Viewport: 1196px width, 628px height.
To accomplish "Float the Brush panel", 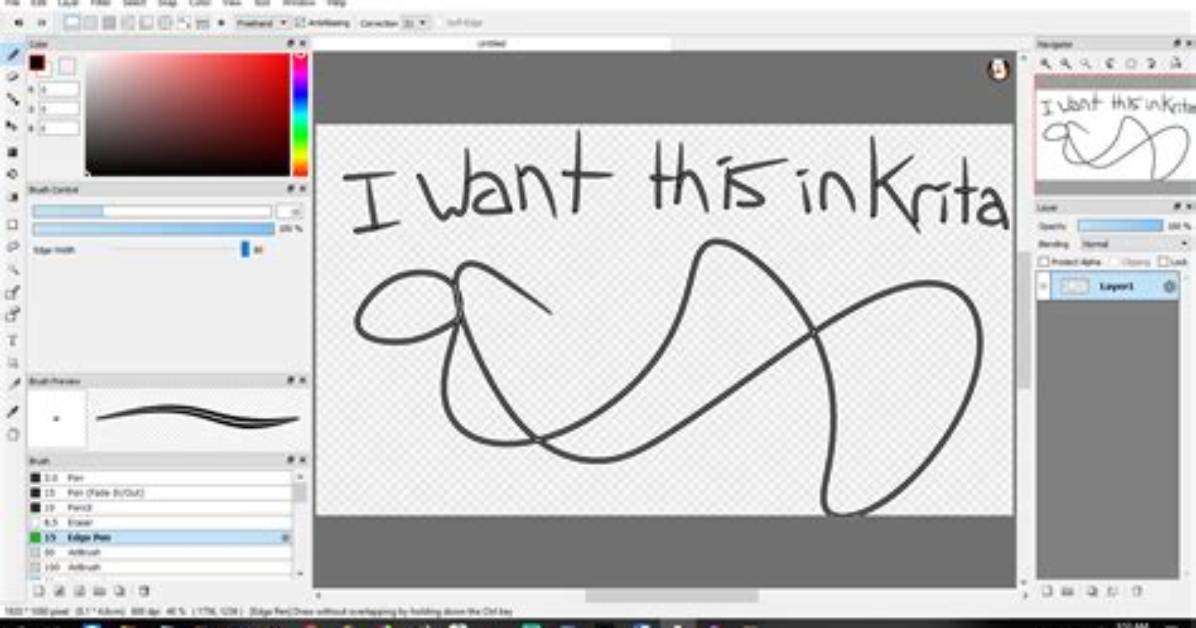I will click(290, 460).
